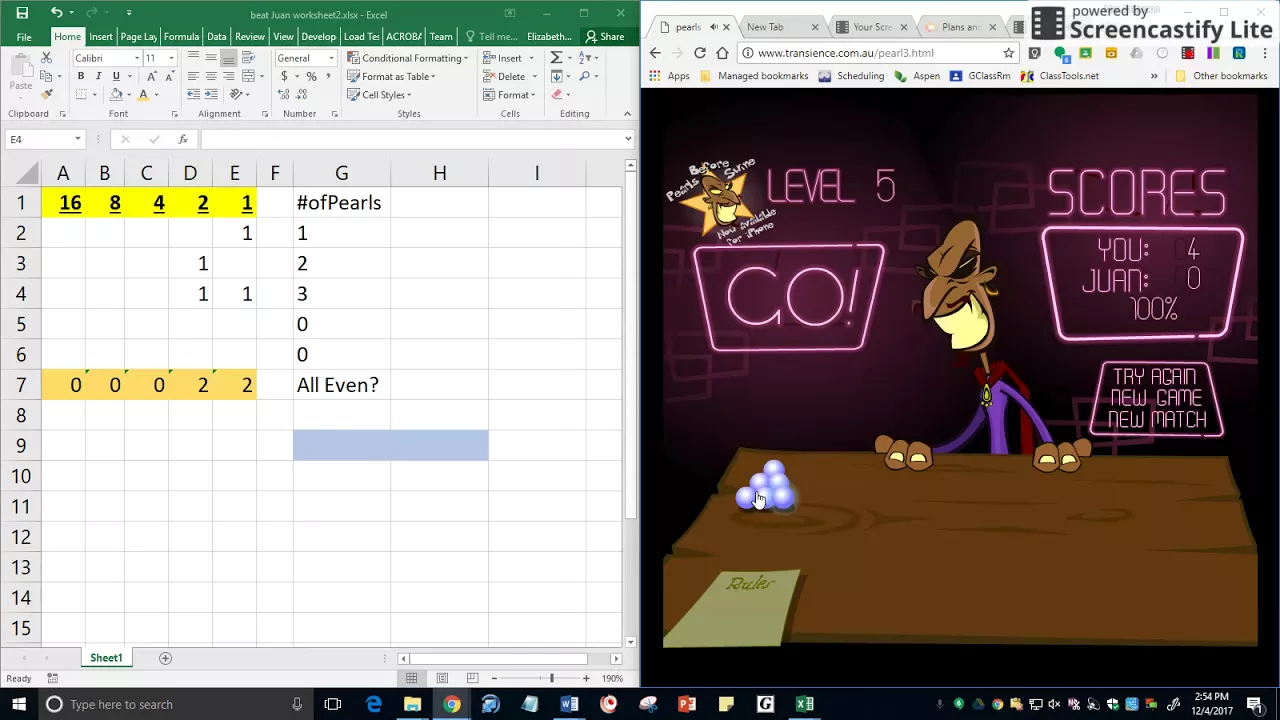Screen dimensions: 1280x720
Task: Toggle Wrap Text
Action: coord(248,58)
